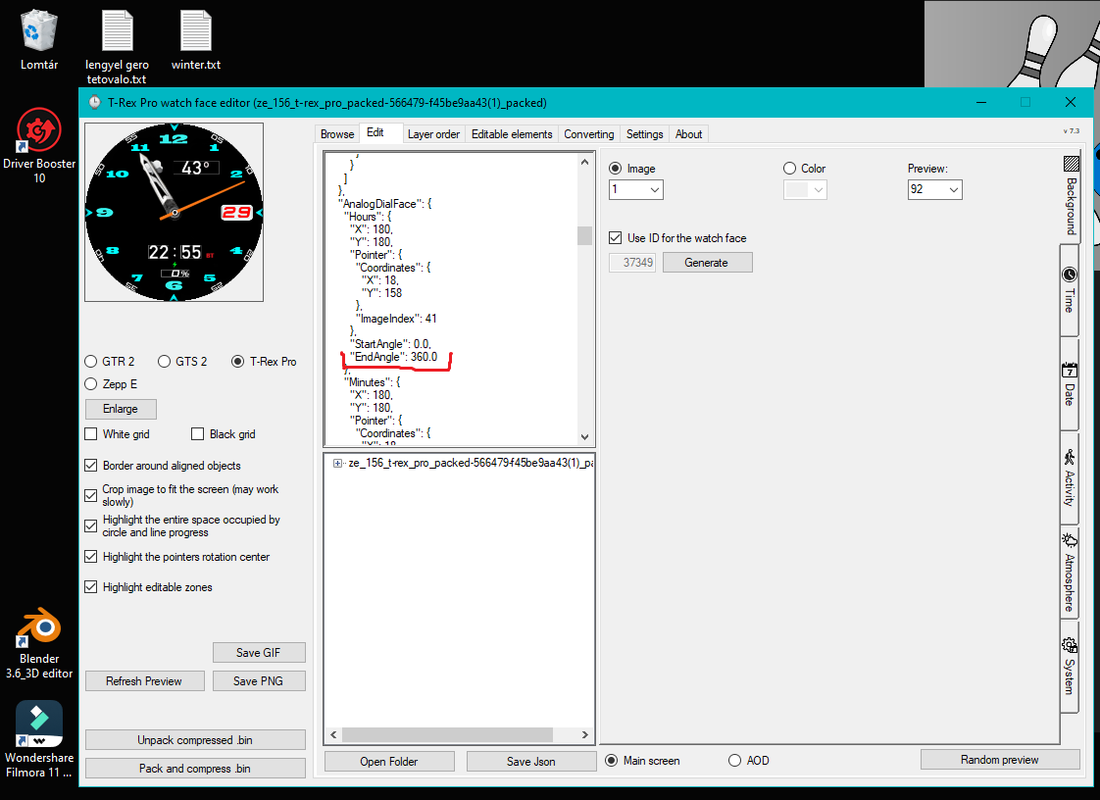Screen dimensions: 1100x800
Task: Open the Preview dropdown showing 92
Action: 934,189
